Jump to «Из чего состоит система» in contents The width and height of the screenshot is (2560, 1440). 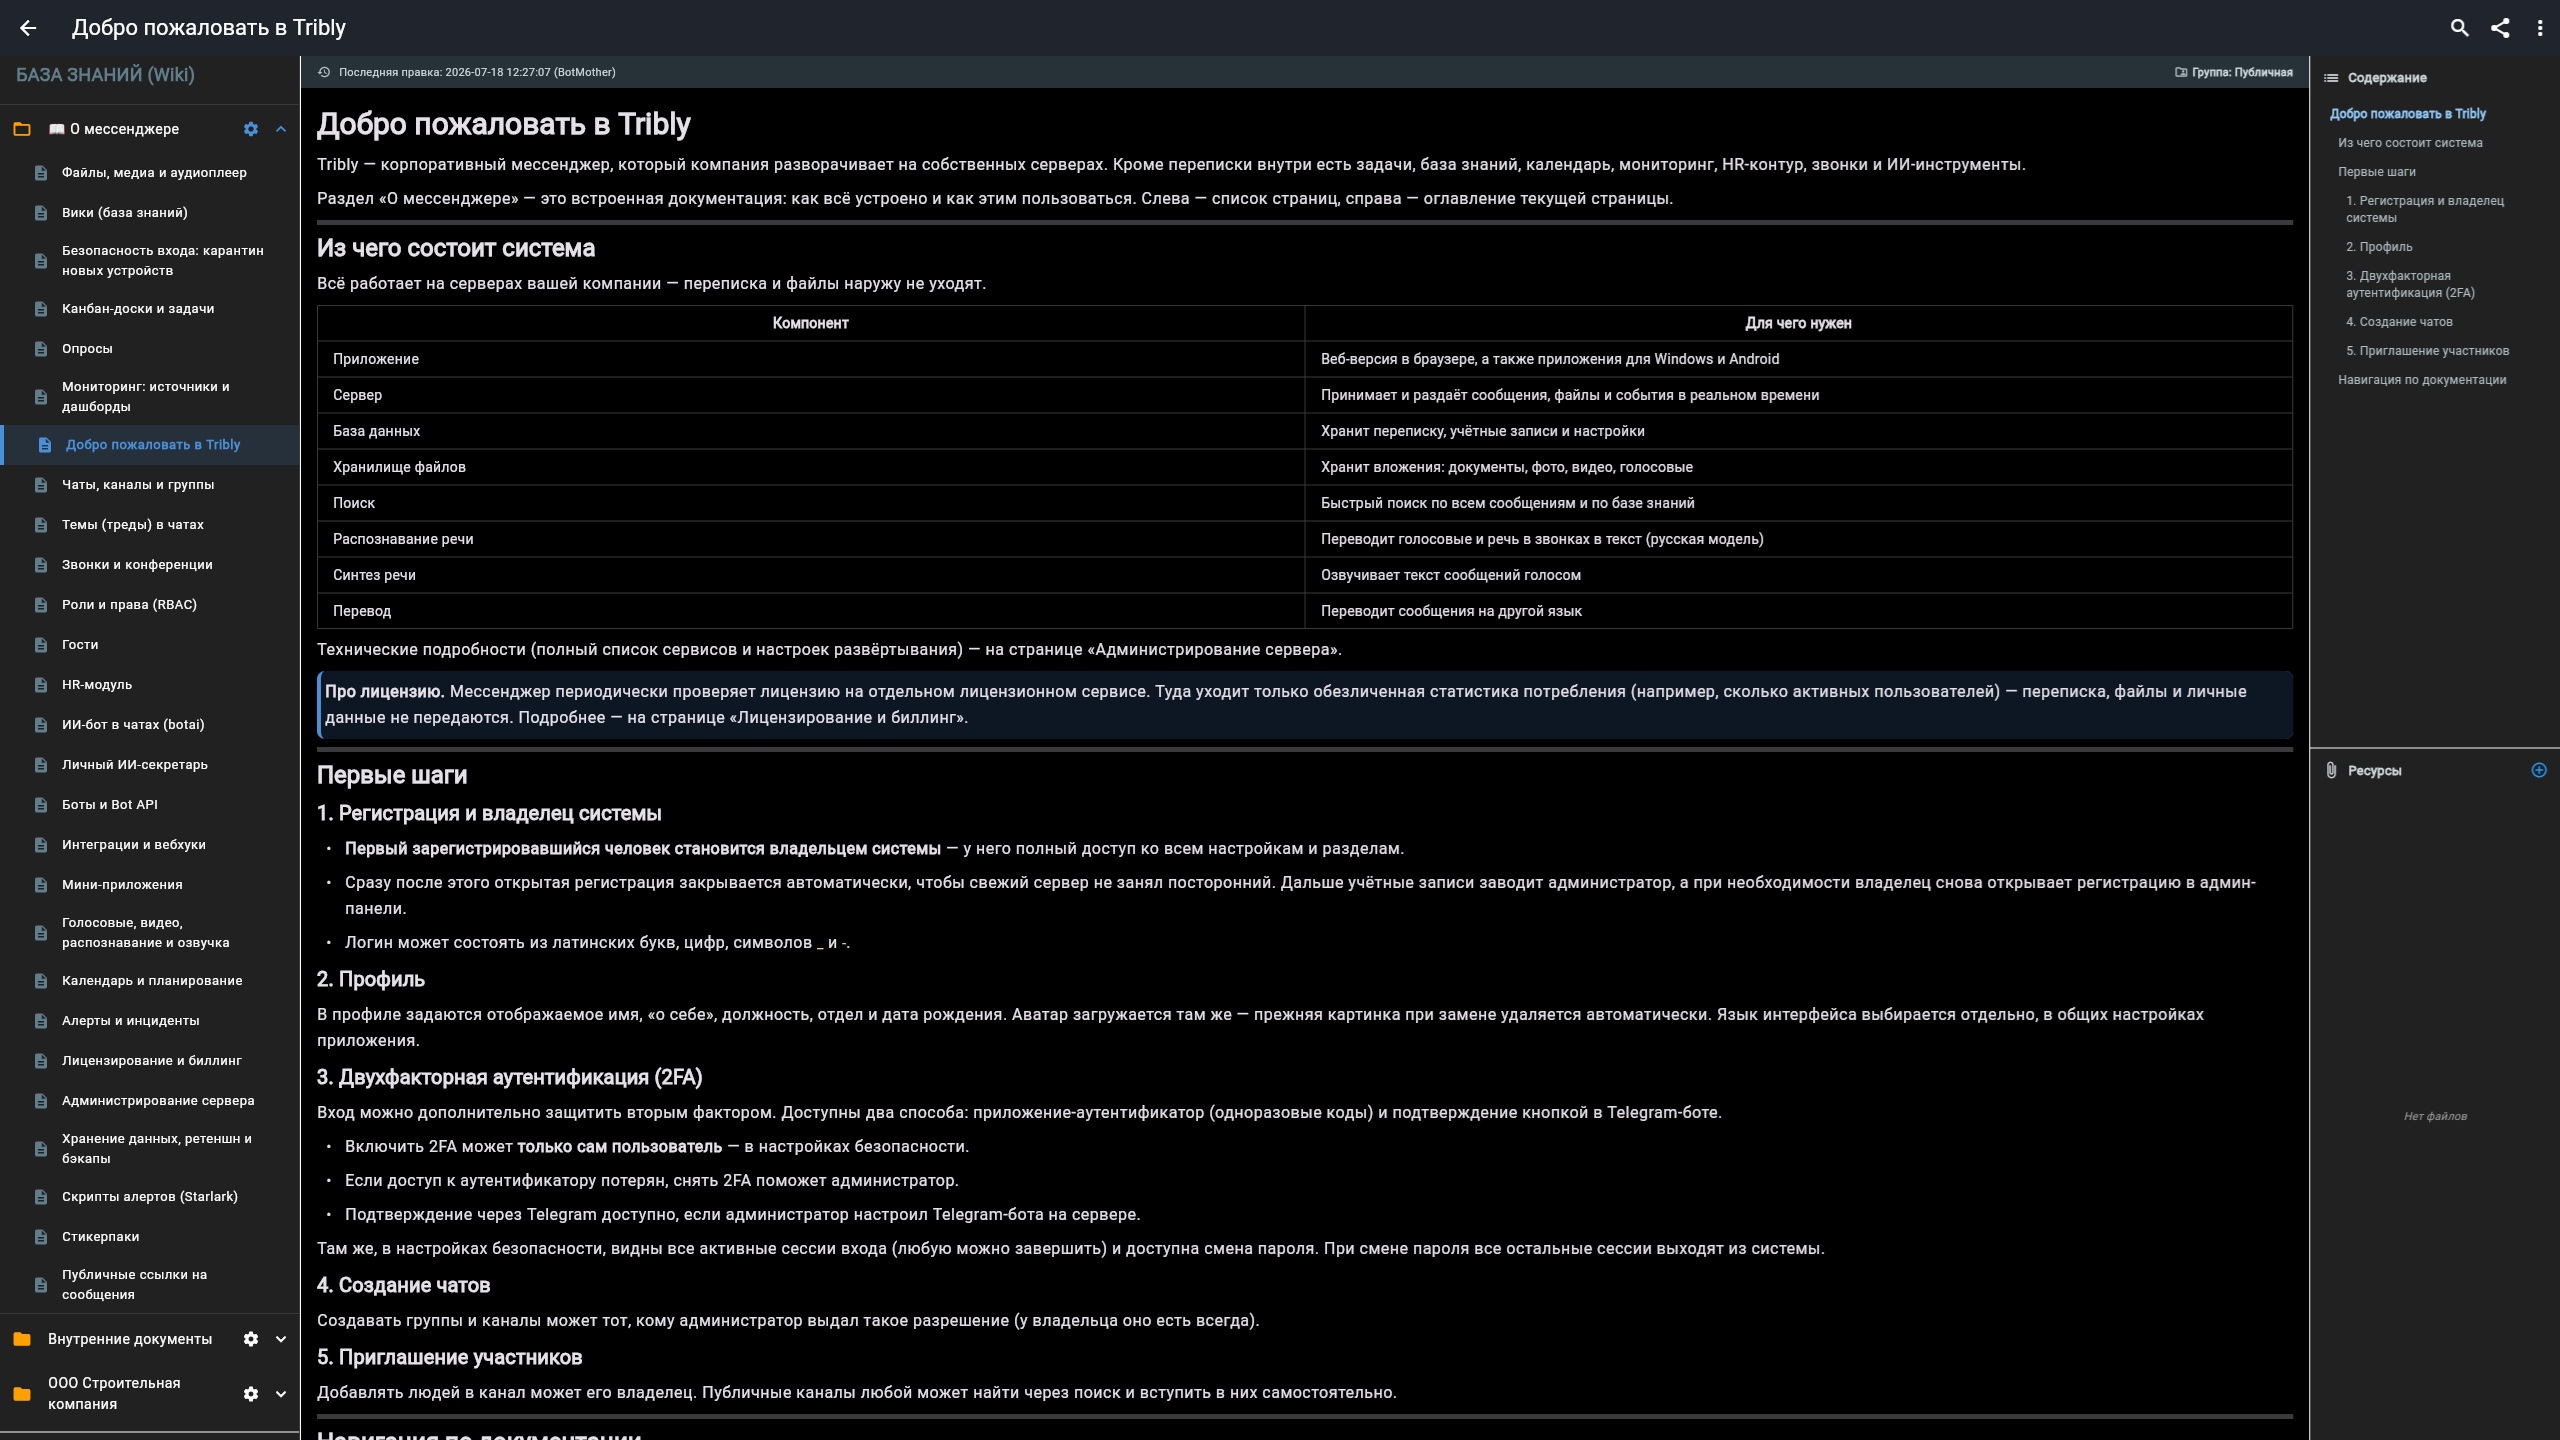[2410, 143]
